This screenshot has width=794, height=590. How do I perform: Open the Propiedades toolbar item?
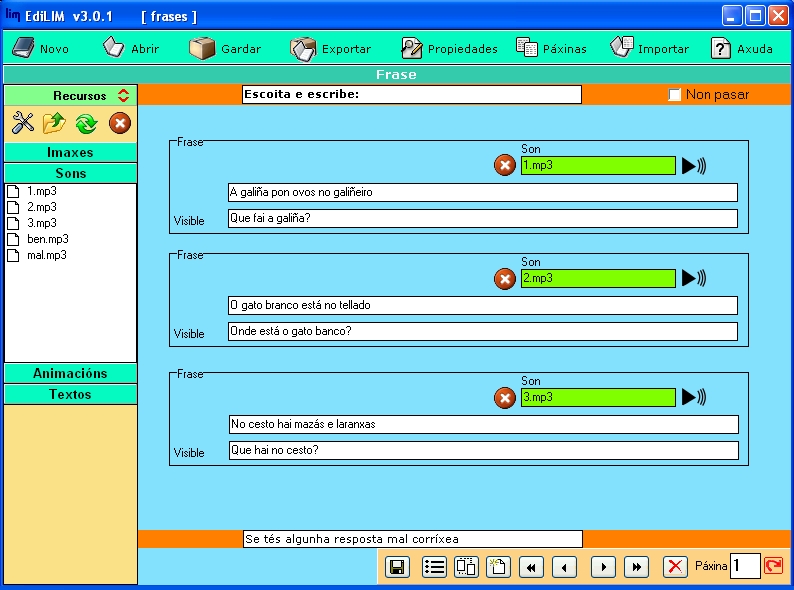click(449, 48)
